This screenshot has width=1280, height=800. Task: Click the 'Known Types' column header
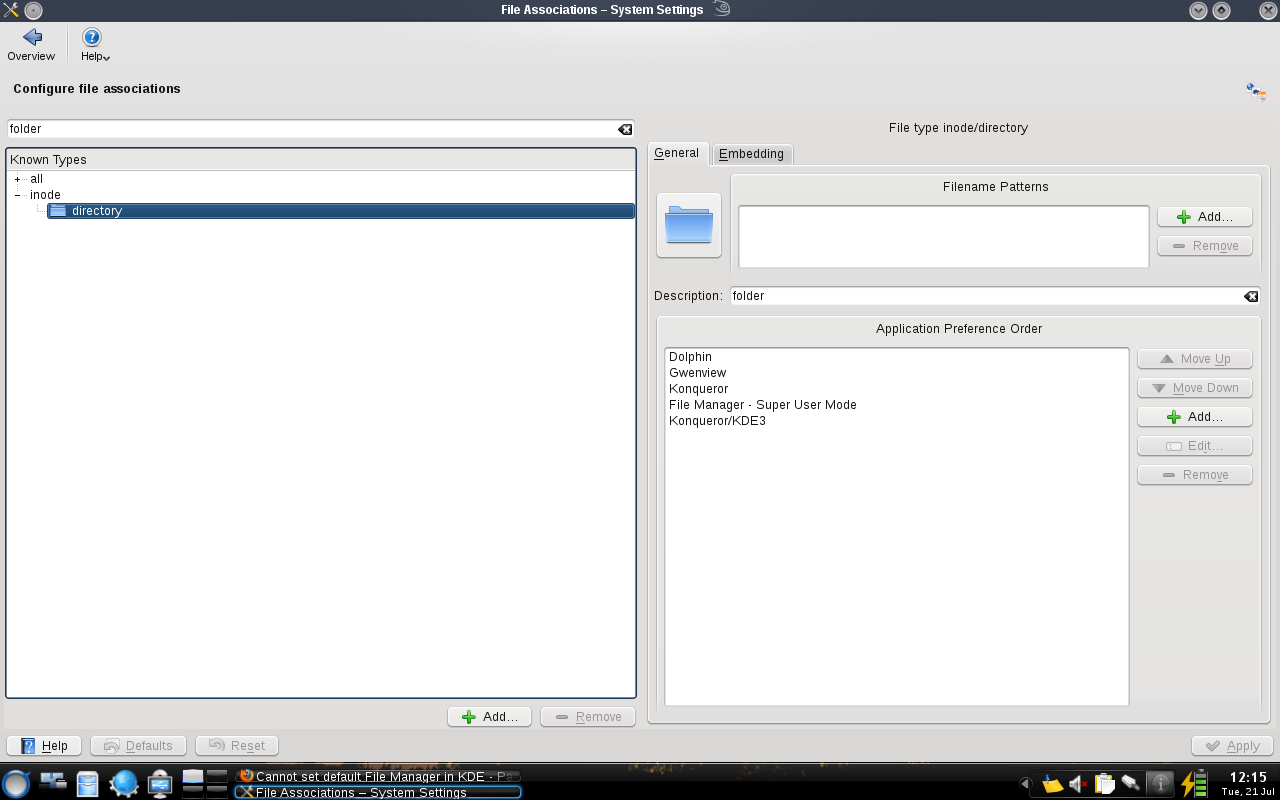[321, 160]
